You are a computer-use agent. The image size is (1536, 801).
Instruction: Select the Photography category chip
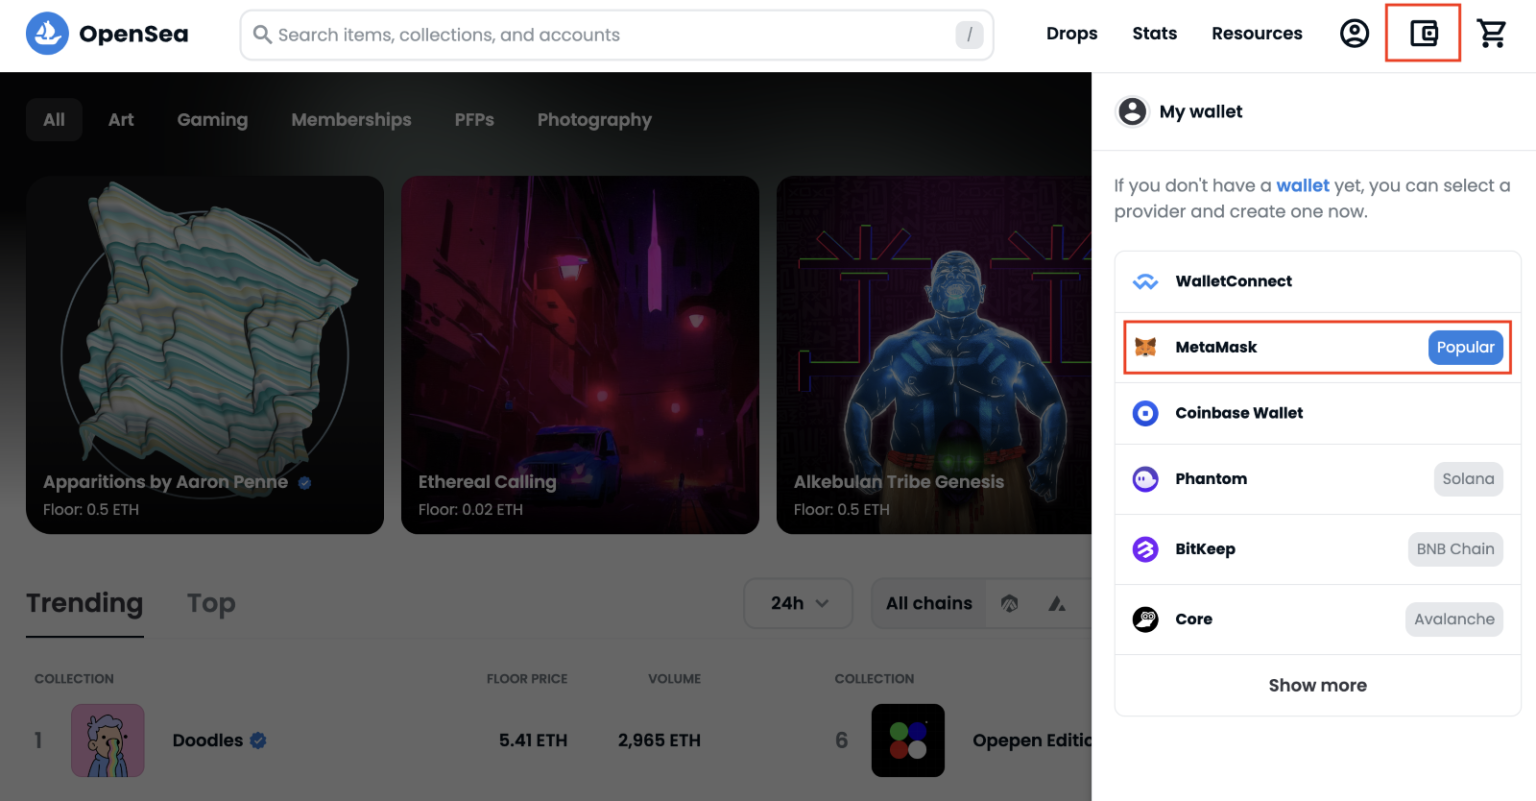click(x=594, y=119)
